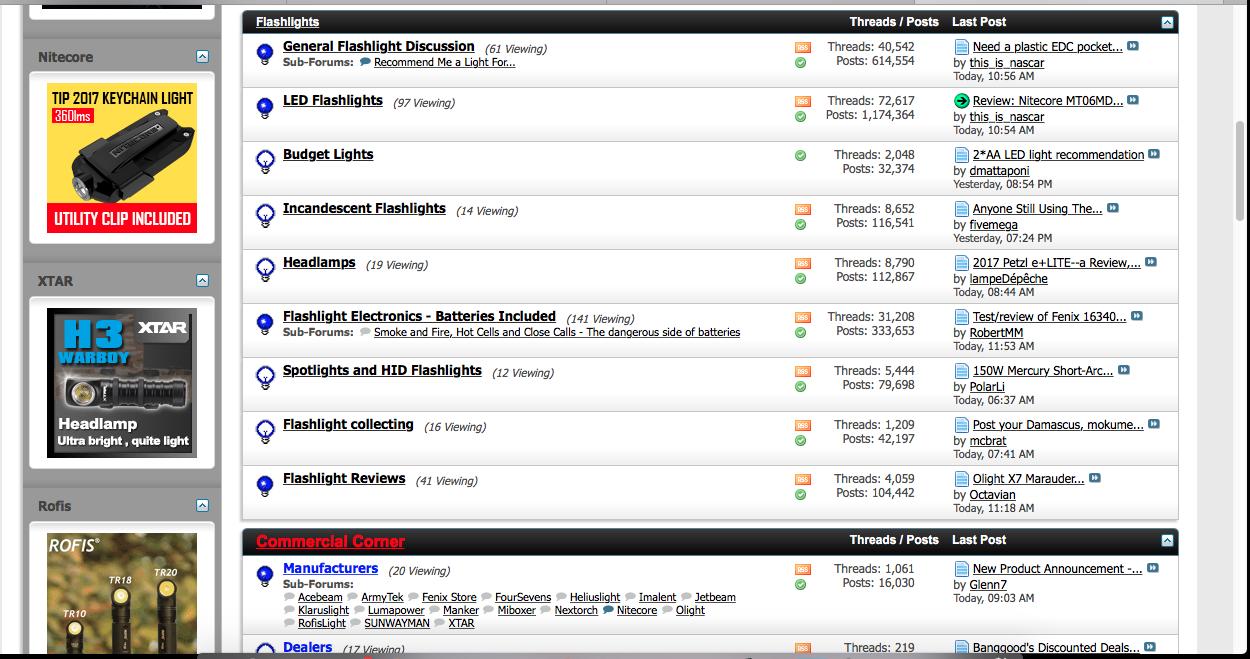View profile of user RobertMM

point(996,333)
